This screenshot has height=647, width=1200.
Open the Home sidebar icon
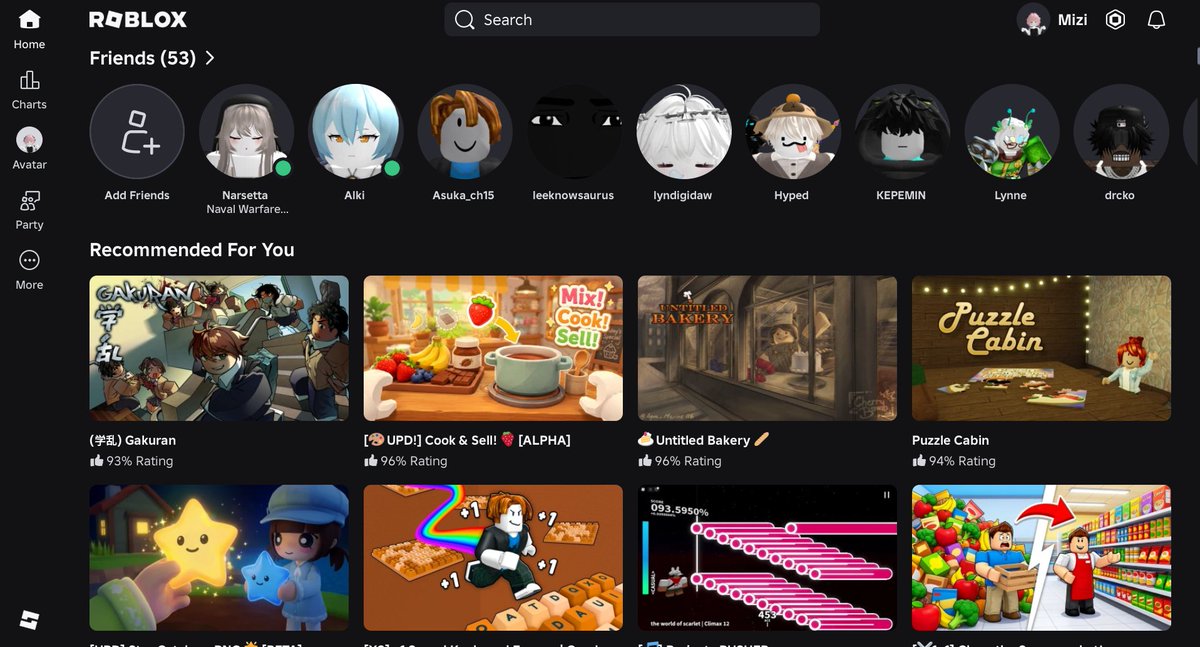[x=29, y=19]
